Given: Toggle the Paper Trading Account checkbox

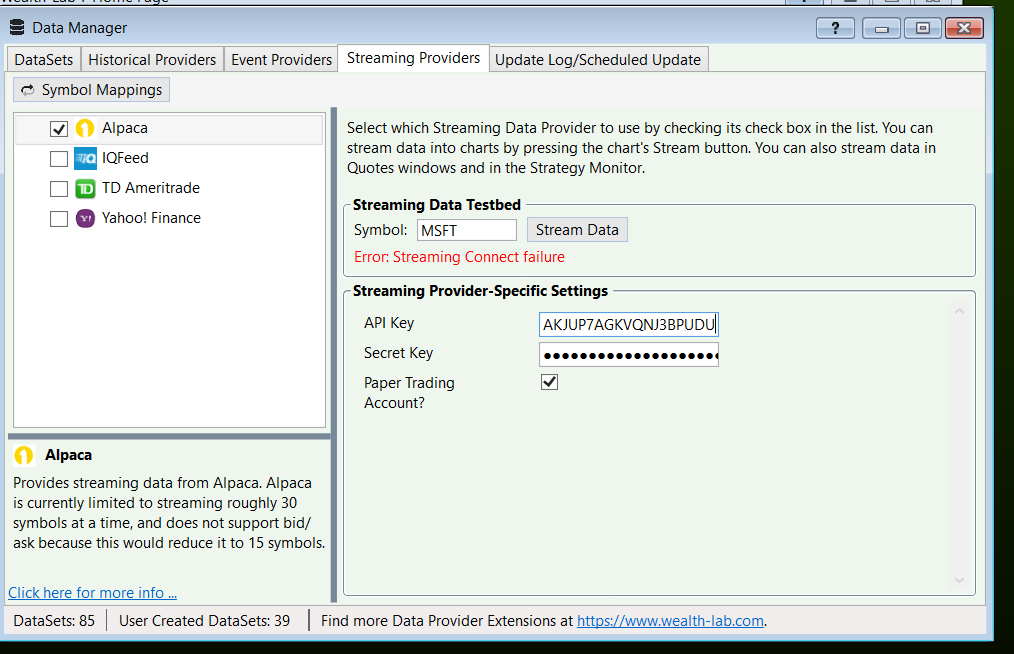Looking at the screenshot, I should point(550,382).
